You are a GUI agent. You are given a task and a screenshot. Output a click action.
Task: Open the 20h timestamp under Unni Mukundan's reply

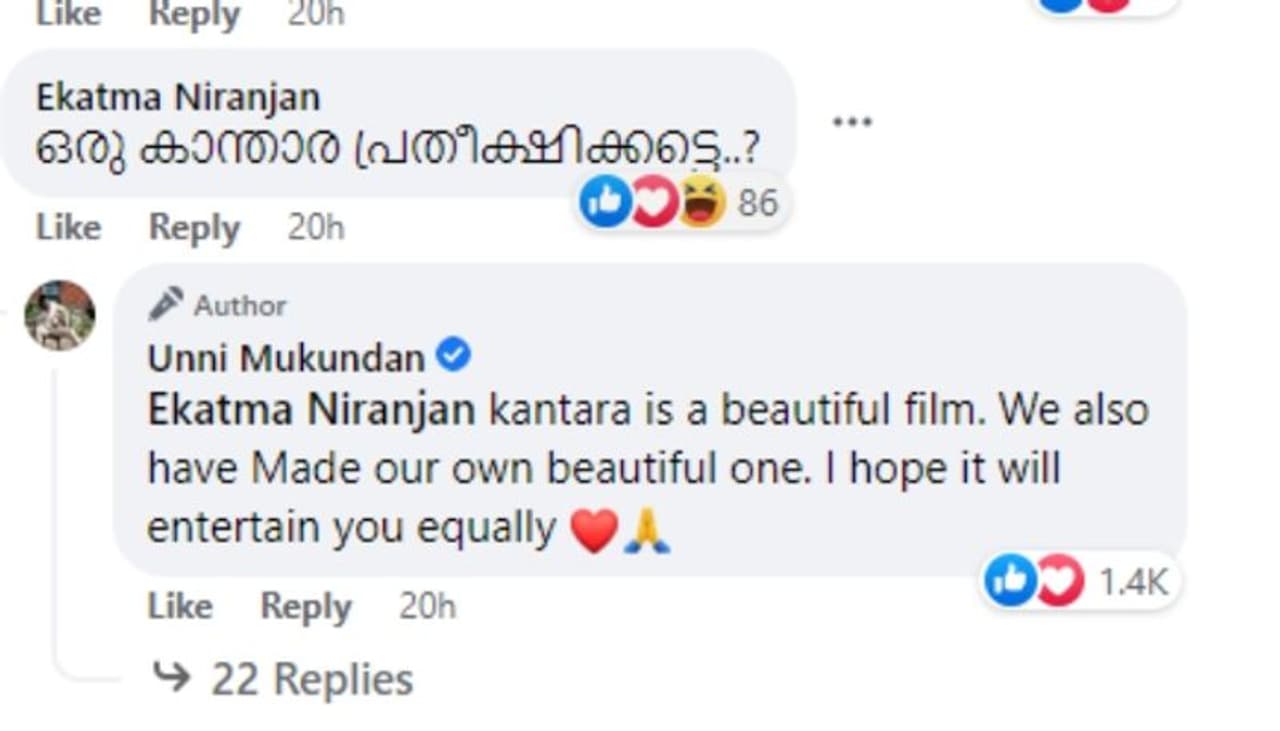tap(427, 606)
